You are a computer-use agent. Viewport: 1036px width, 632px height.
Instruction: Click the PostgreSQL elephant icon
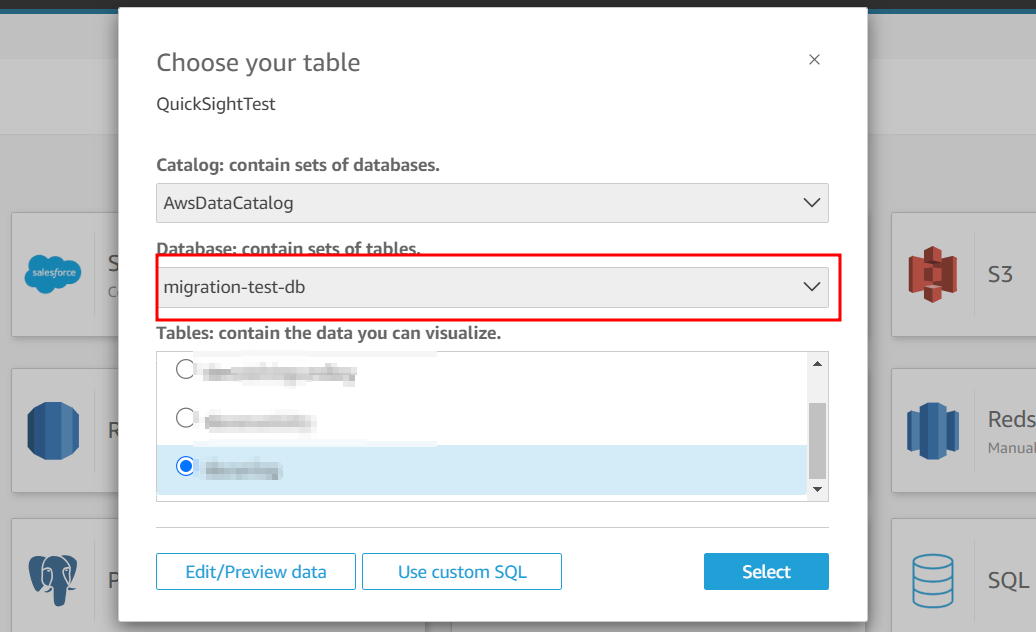[53, 580]
